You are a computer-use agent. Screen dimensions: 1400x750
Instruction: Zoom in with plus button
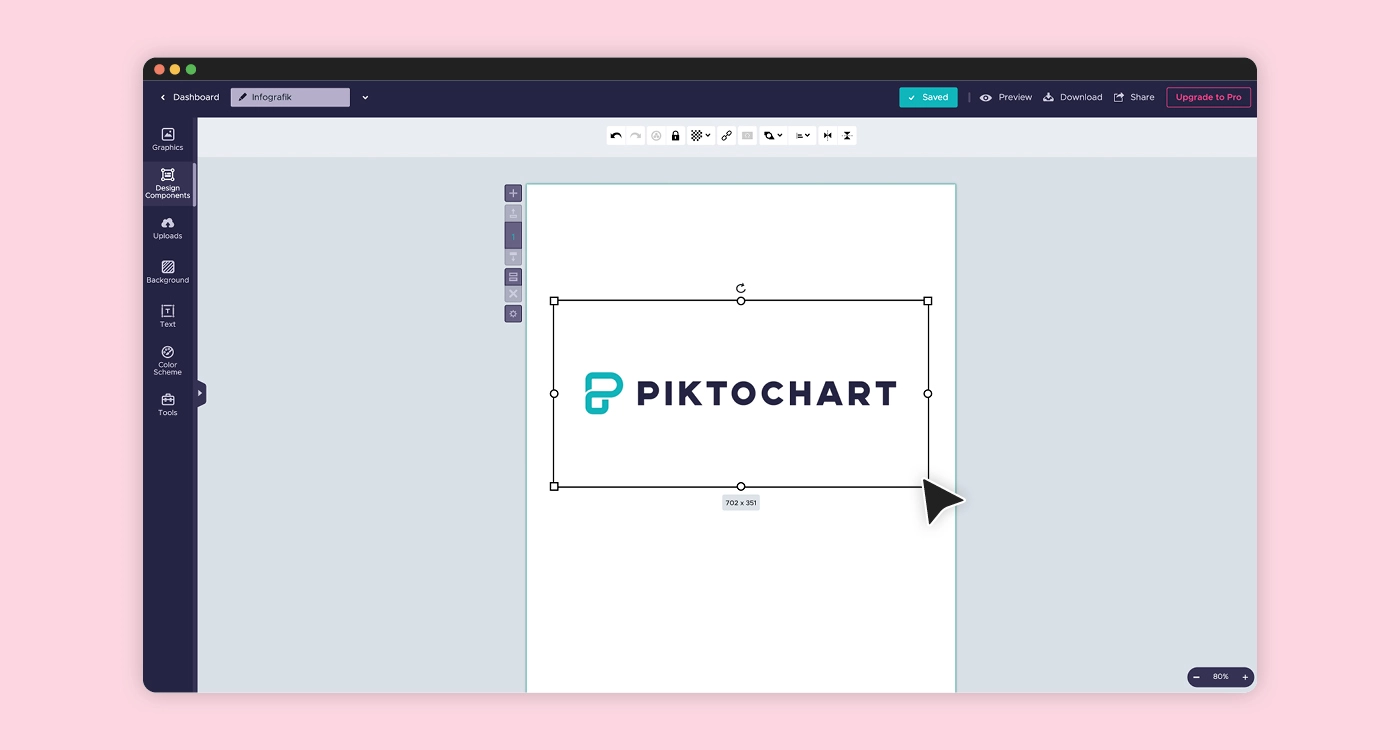(x=1245, y=677)
